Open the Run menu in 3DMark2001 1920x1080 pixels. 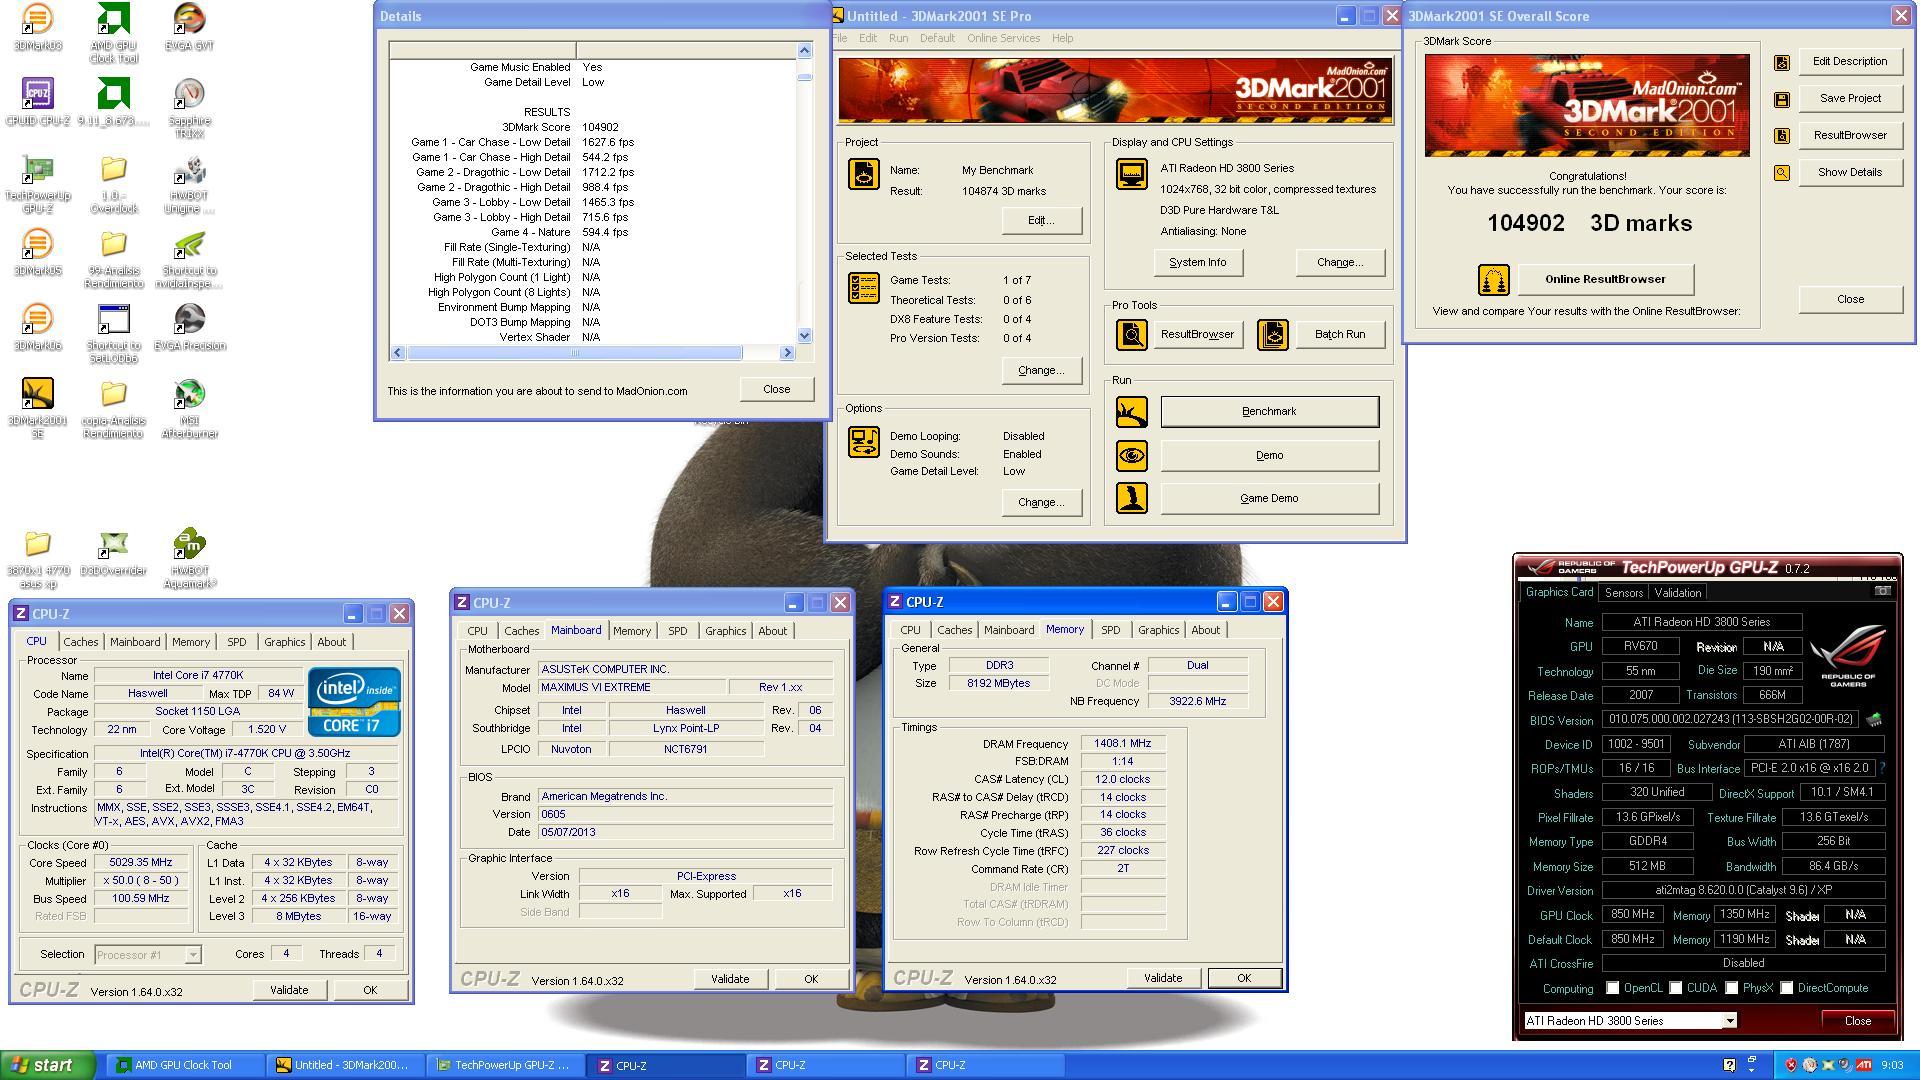898,38
